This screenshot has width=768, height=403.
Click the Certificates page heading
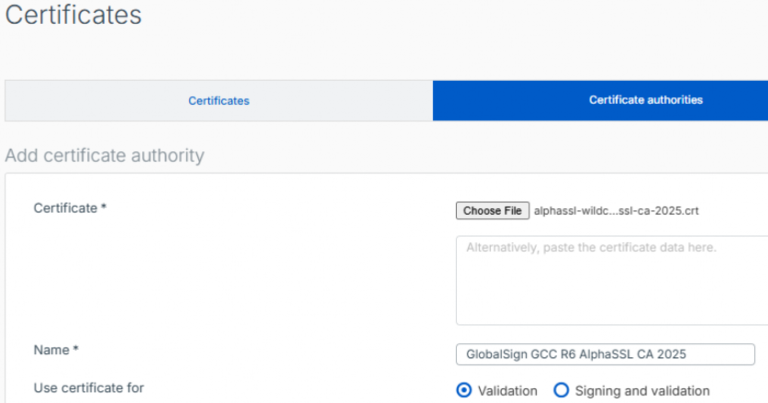[73, 16]
